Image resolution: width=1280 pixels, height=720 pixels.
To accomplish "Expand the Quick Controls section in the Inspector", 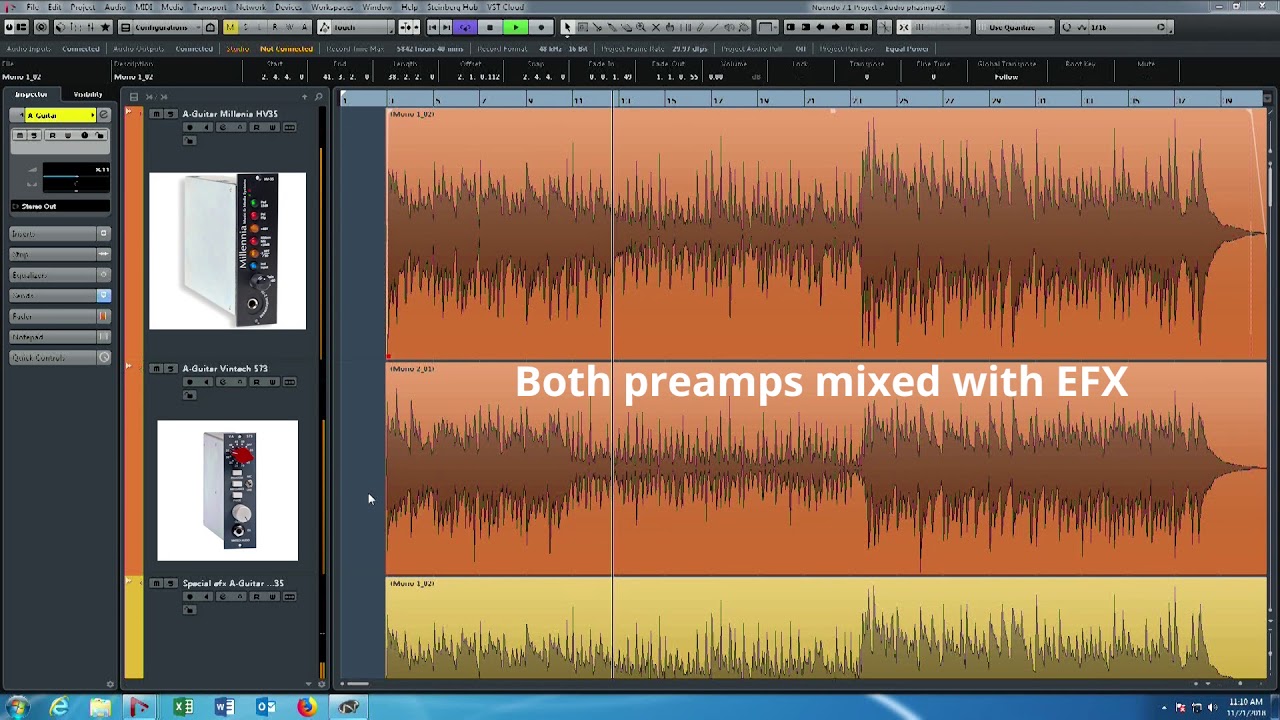I will point(60,358).
